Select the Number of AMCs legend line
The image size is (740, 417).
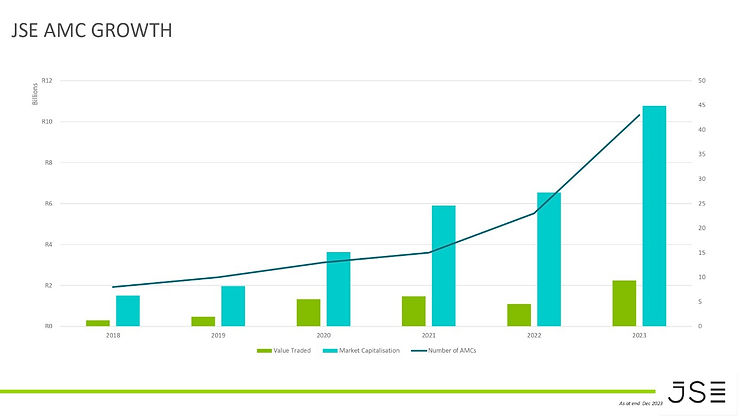(x=419, y=350)
